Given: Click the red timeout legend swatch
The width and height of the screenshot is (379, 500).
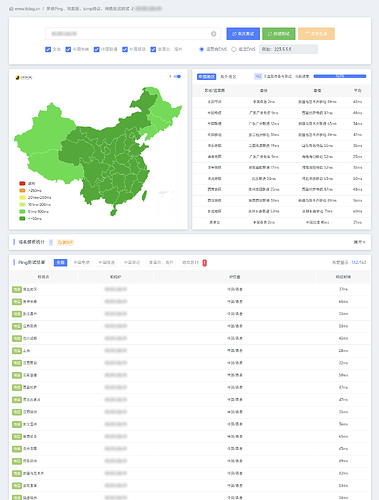Looking at the screenshot, I should point(22,183).
